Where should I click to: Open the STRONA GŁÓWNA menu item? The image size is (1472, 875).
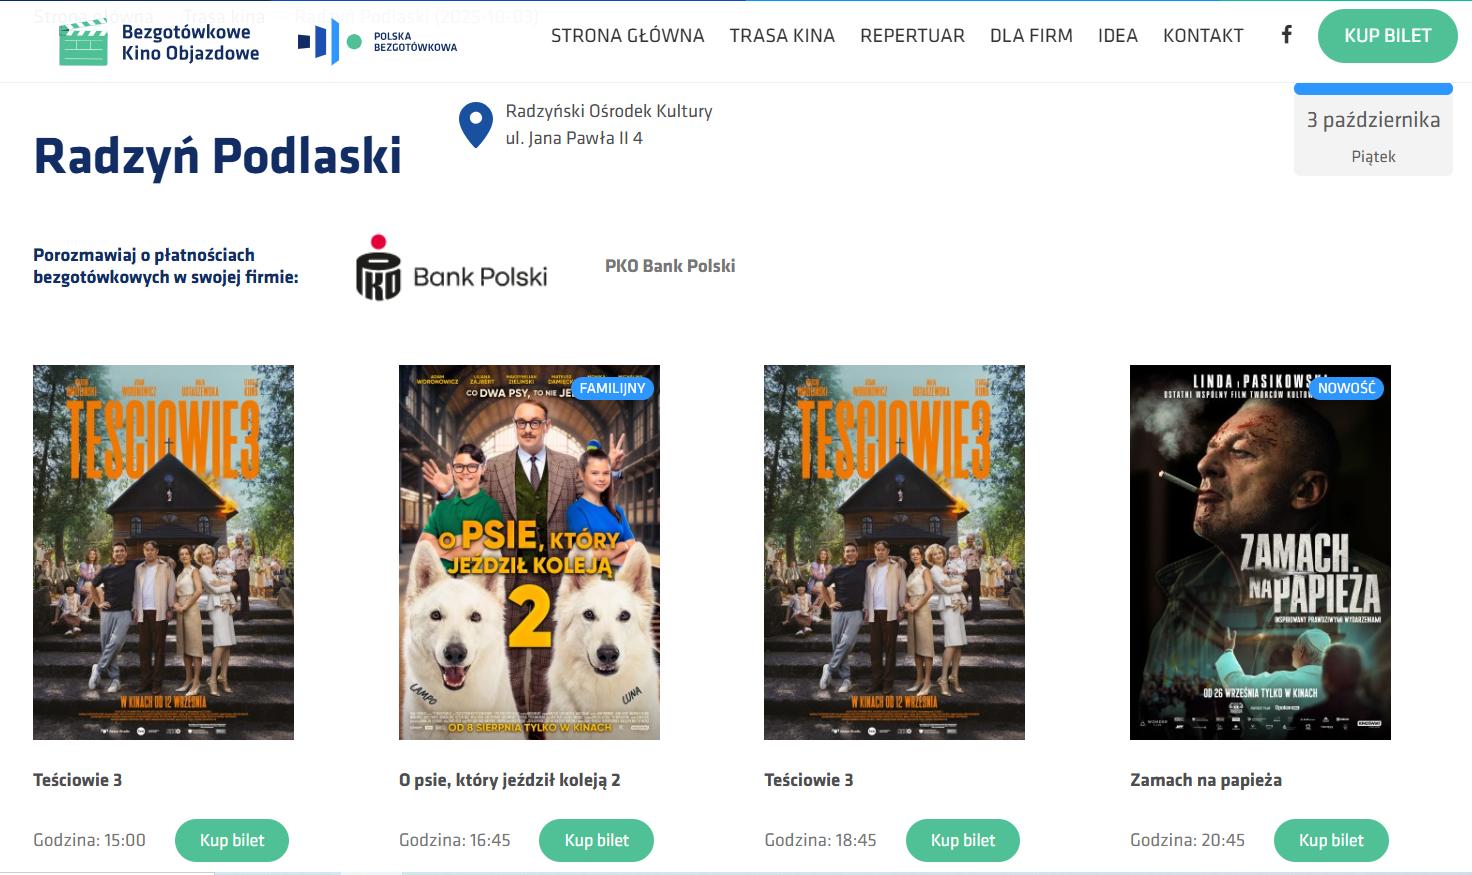click(628, 36)
